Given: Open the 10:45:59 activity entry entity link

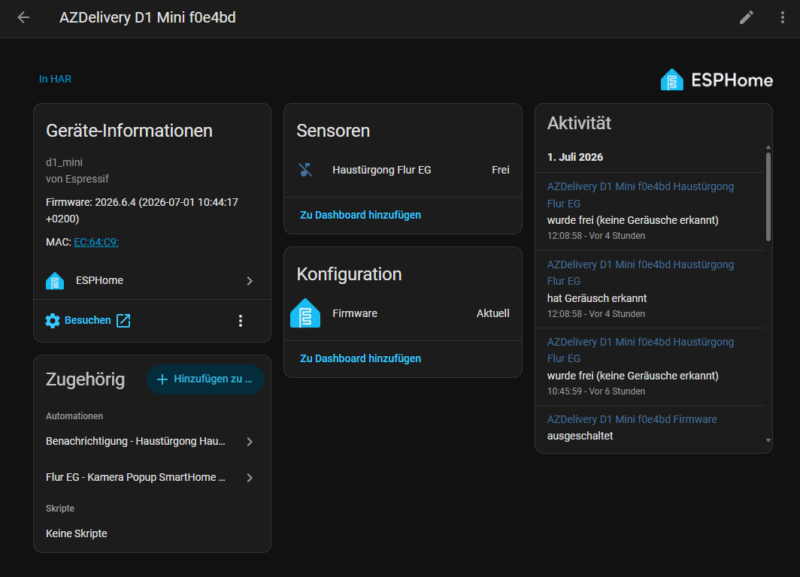Looking at the screenshot, I should coord(640,350).
